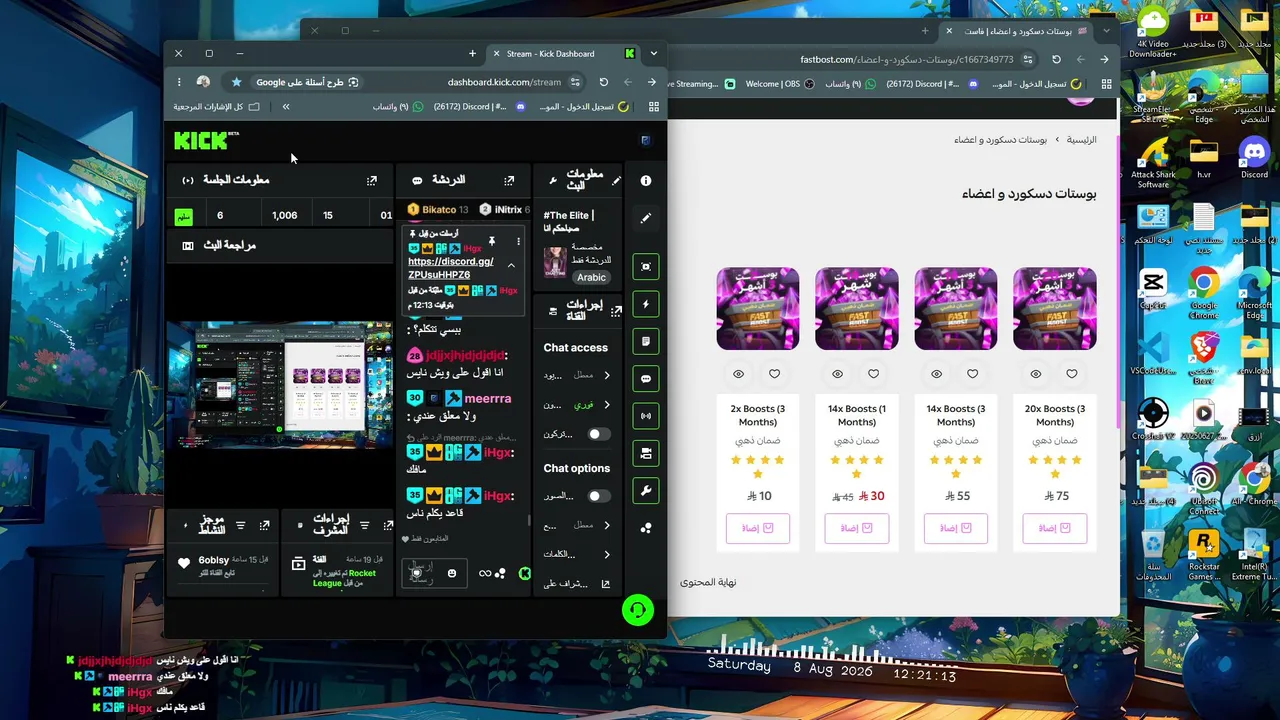
Task: Click the infinity icon beside chat input
Action: coord(485,573)
